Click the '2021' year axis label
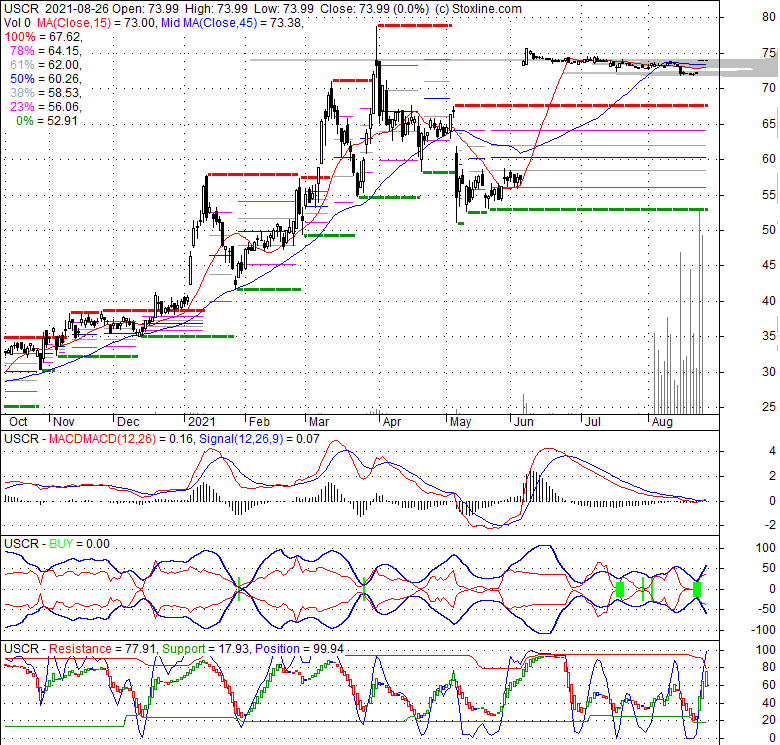Viewport: 780px width, 745px height. (201, 422)
